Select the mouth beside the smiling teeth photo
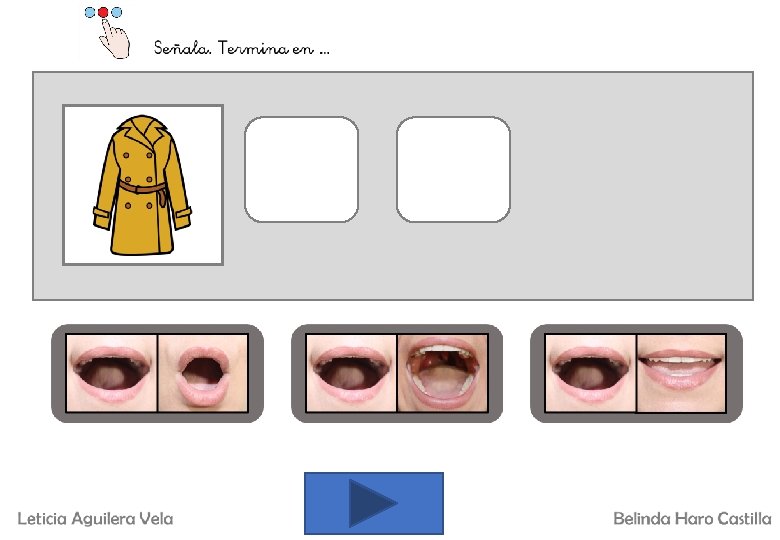Viewport: 780px width, 540px height. [x=590, y=373]
